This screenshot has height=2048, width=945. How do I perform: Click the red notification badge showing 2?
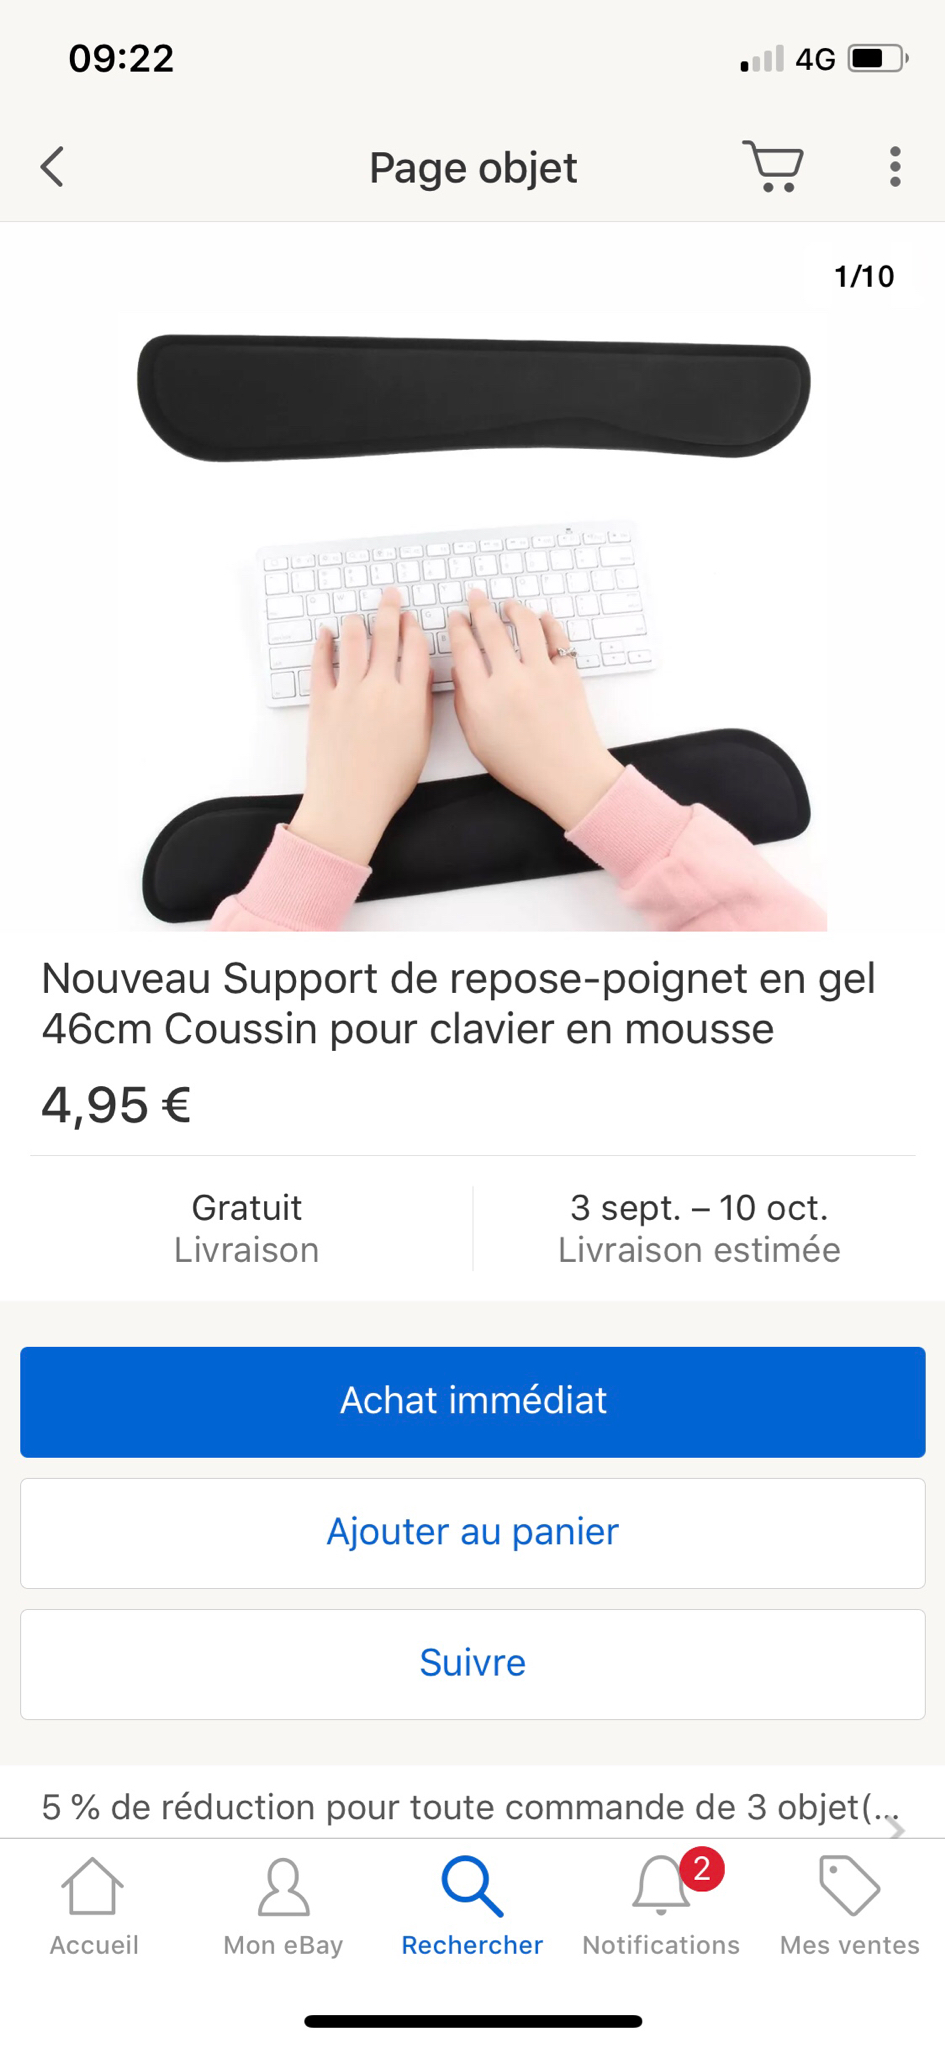(702, 1868)
